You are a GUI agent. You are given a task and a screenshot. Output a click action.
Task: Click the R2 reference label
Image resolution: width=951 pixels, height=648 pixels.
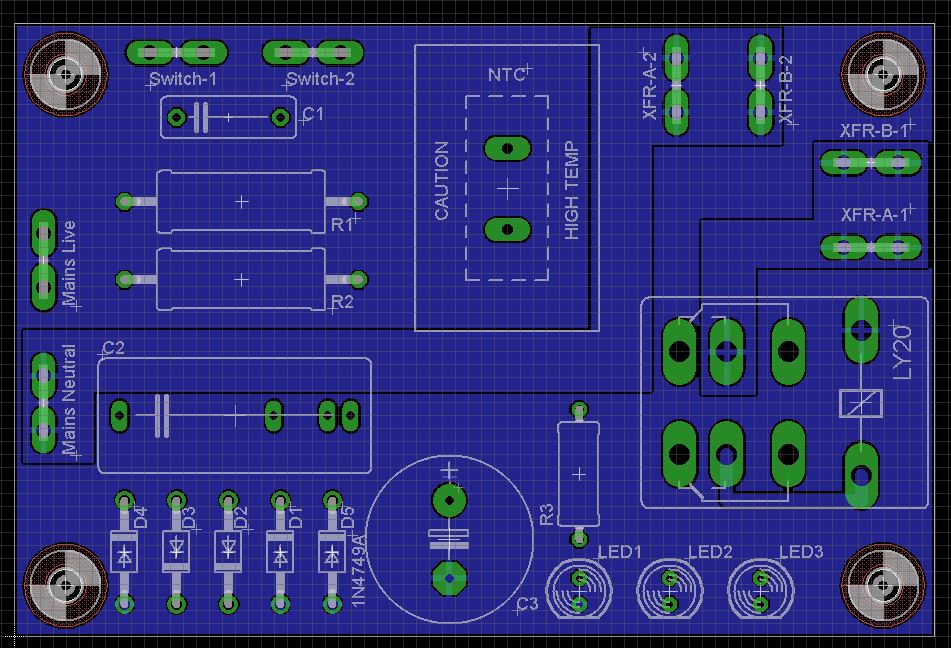pos(342,302)
